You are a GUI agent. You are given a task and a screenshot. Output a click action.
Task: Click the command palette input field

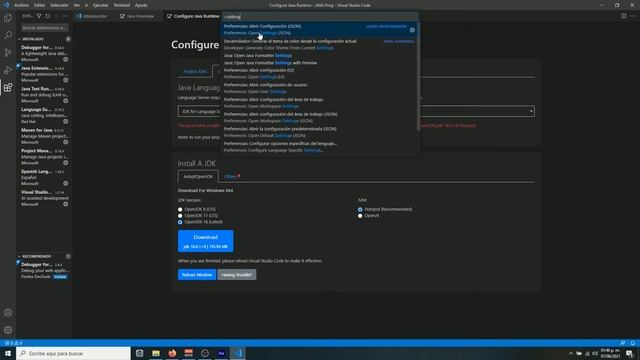pyautogui.click(x=320, y=17)
